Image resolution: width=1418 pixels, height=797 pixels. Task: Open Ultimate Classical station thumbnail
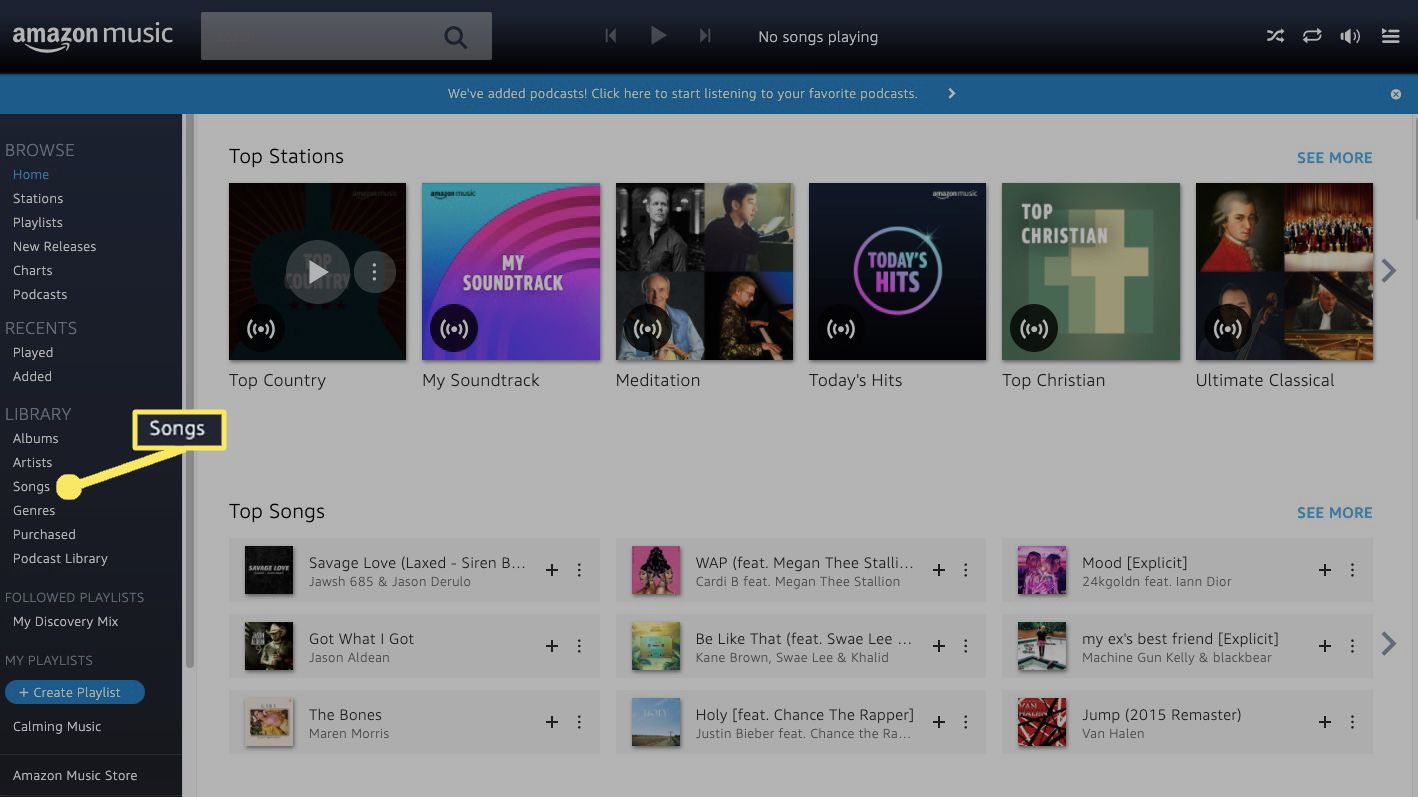[x=1284, y=271]
